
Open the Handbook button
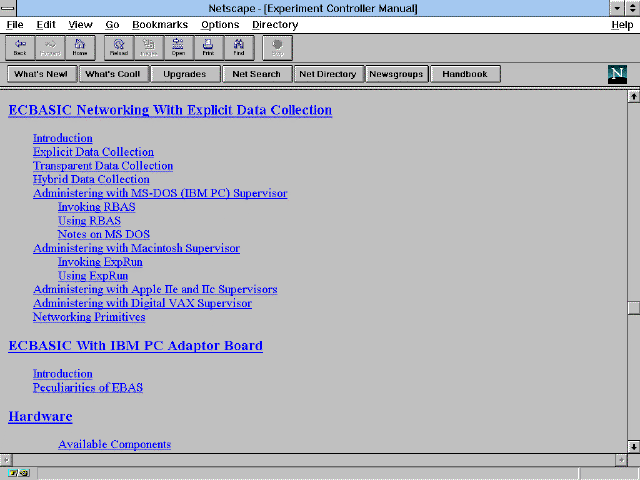465,74
